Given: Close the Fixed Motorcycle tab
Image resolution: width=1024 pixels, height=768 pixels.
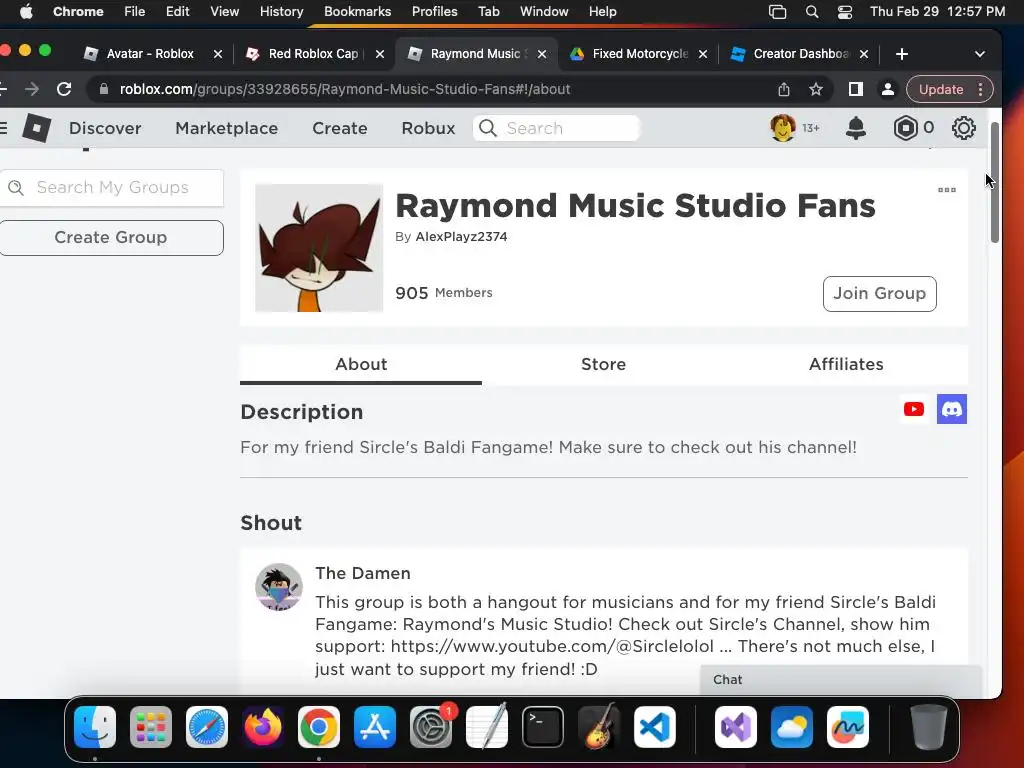Looking at the screenshot, I should point(703,54).
